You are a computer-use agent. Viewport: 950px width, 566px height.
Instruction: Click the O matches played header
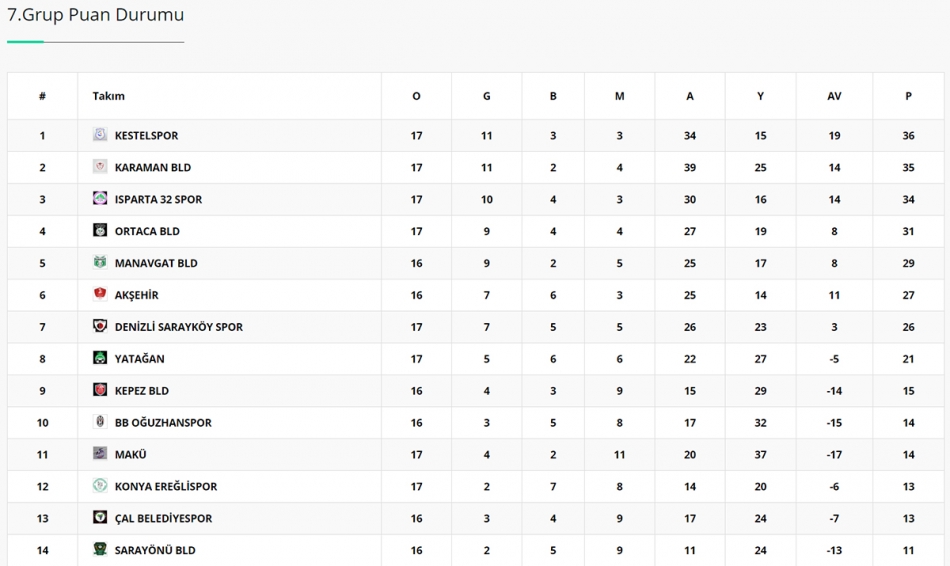click(x=416, y=96)
